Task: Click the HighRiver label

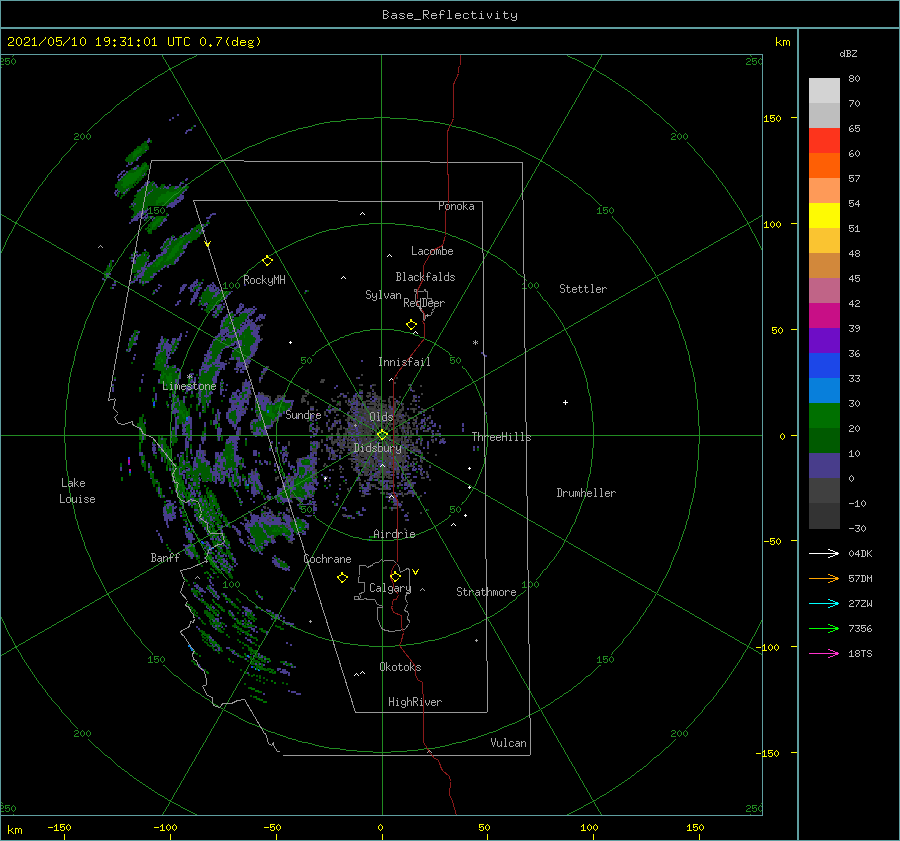Action: coord(415,702)
